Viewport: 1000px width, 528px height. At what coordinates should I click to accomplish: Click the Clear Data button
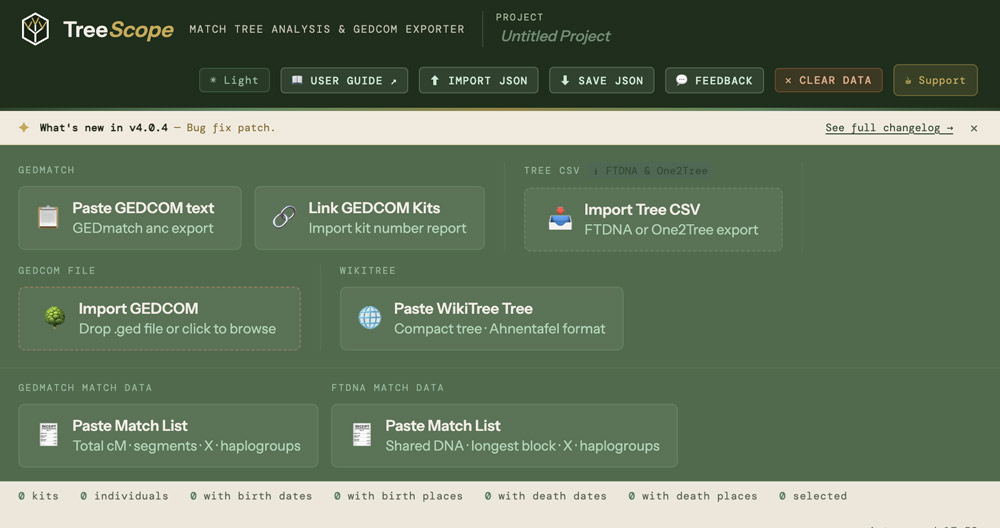click(x=828, y=80)
